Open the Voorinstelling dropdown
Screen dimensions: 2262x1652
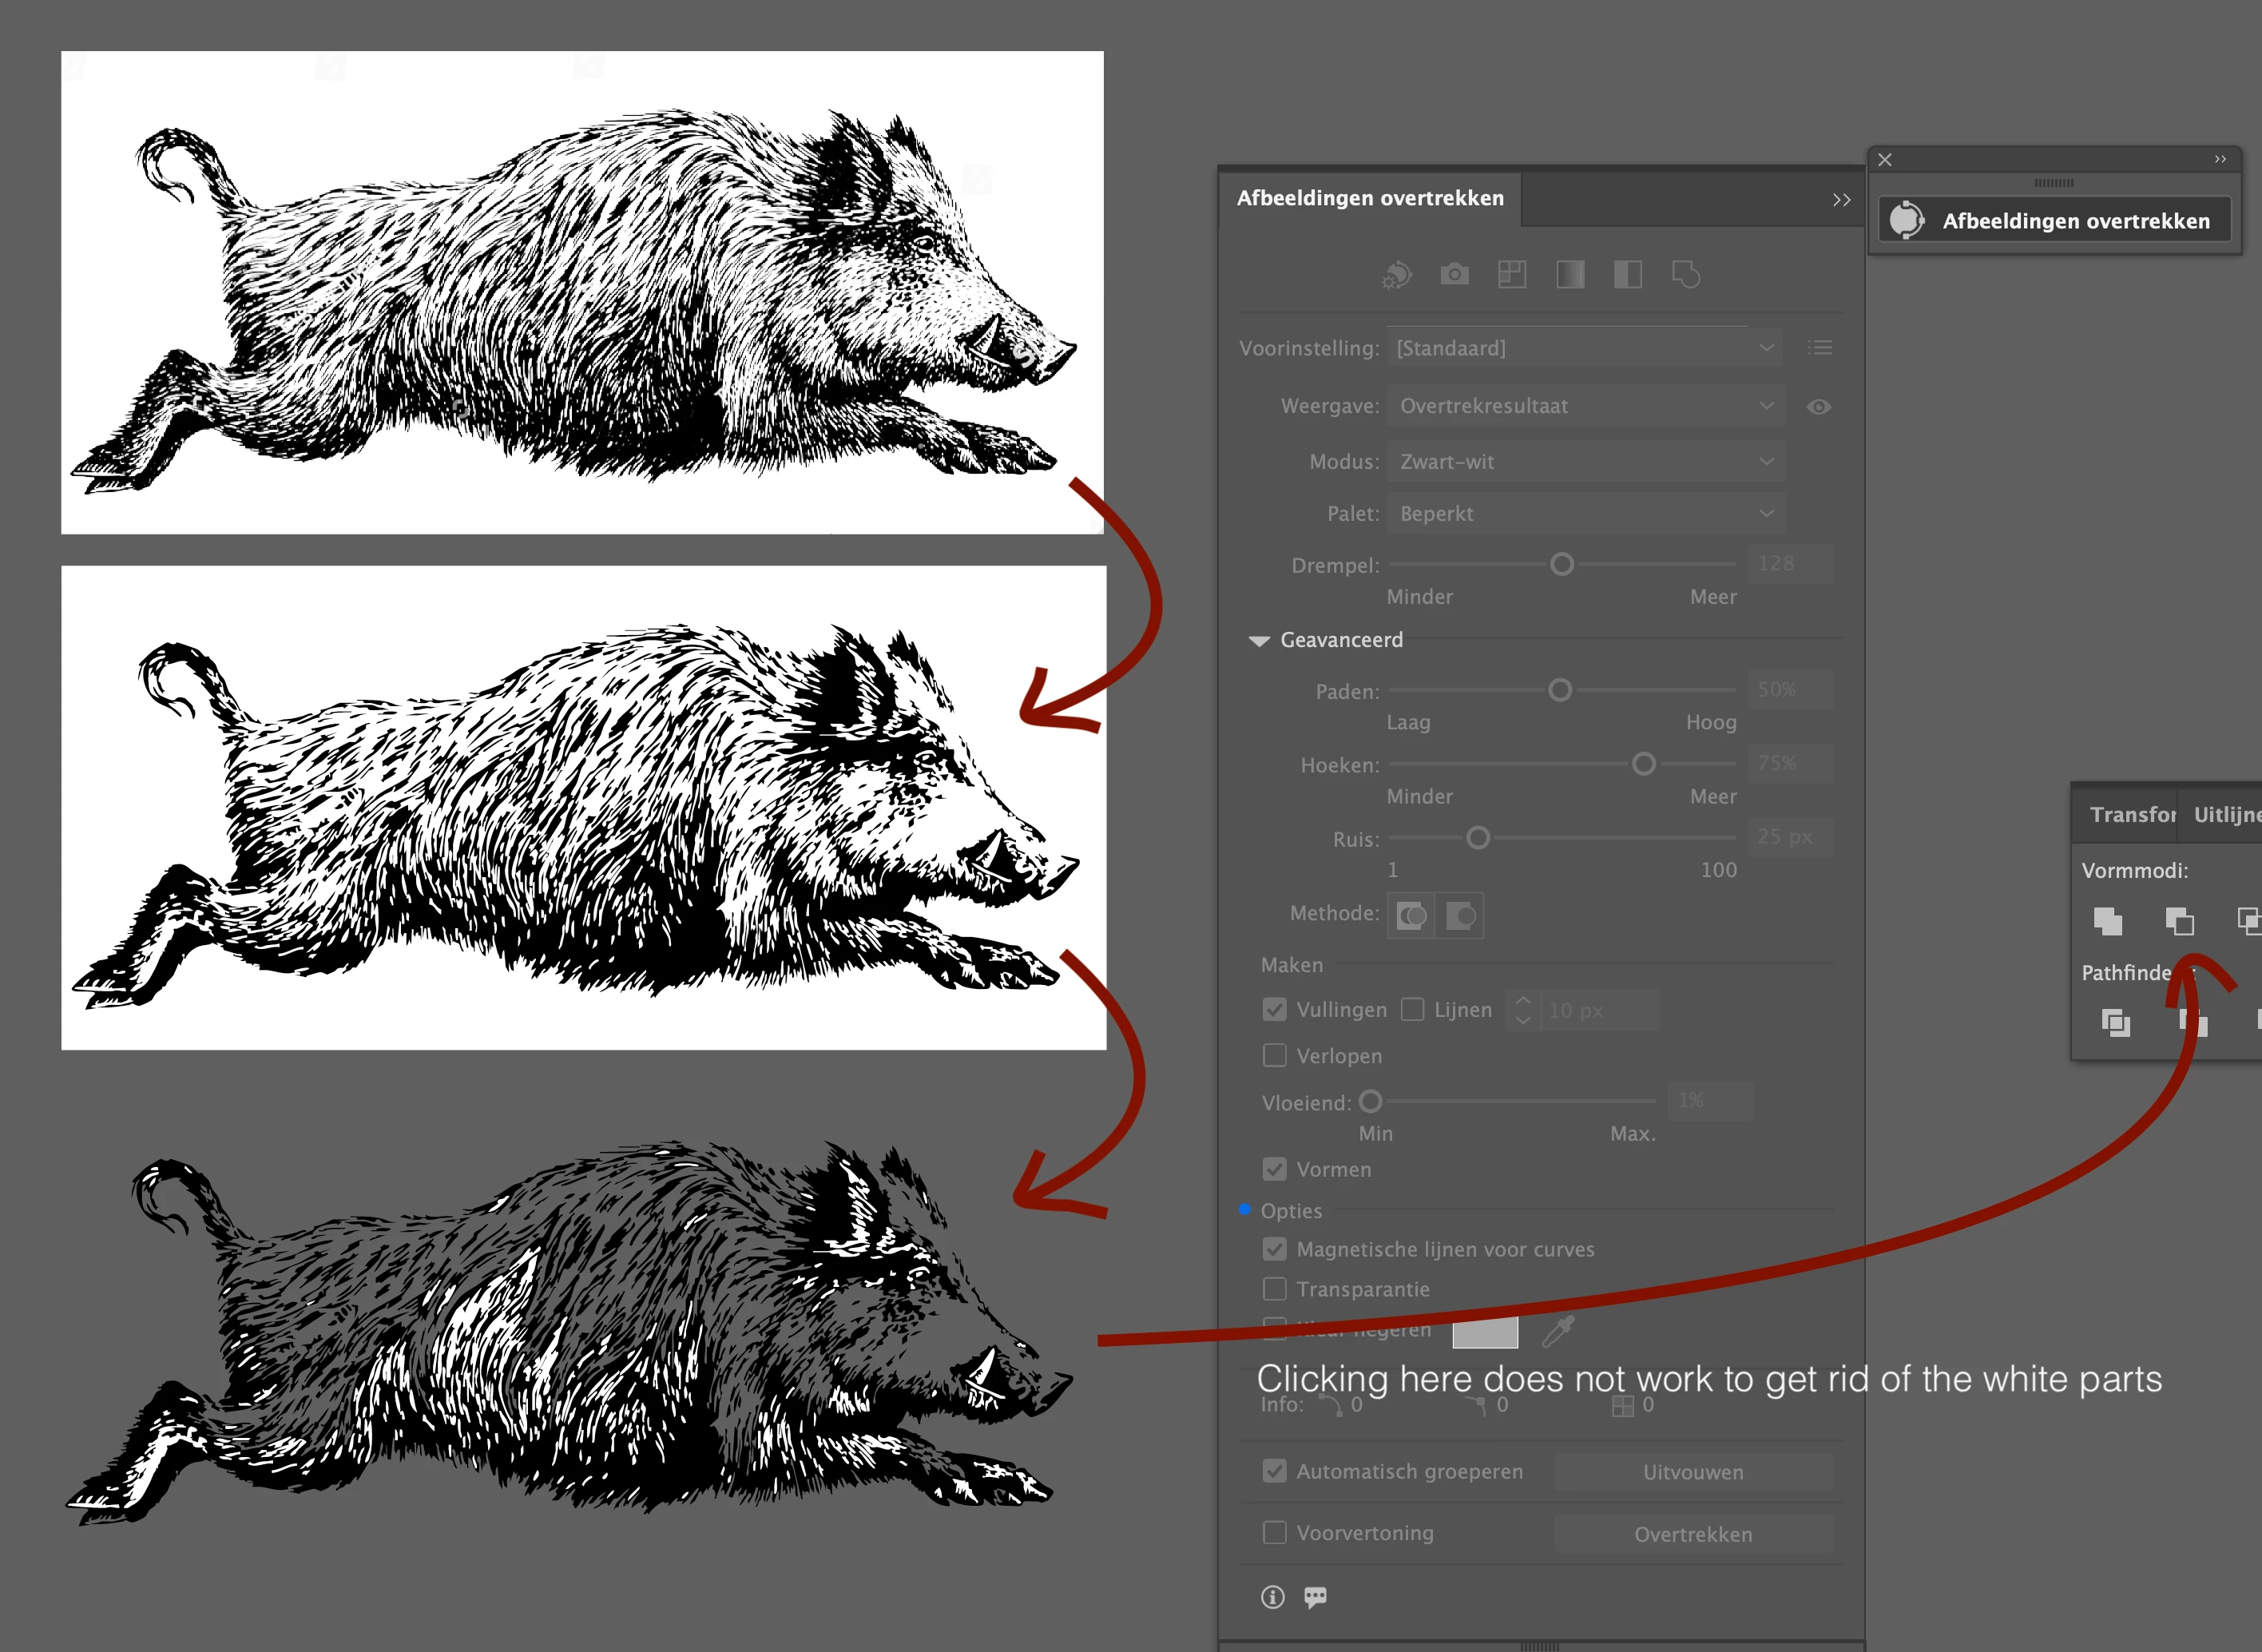[1584, 348]
